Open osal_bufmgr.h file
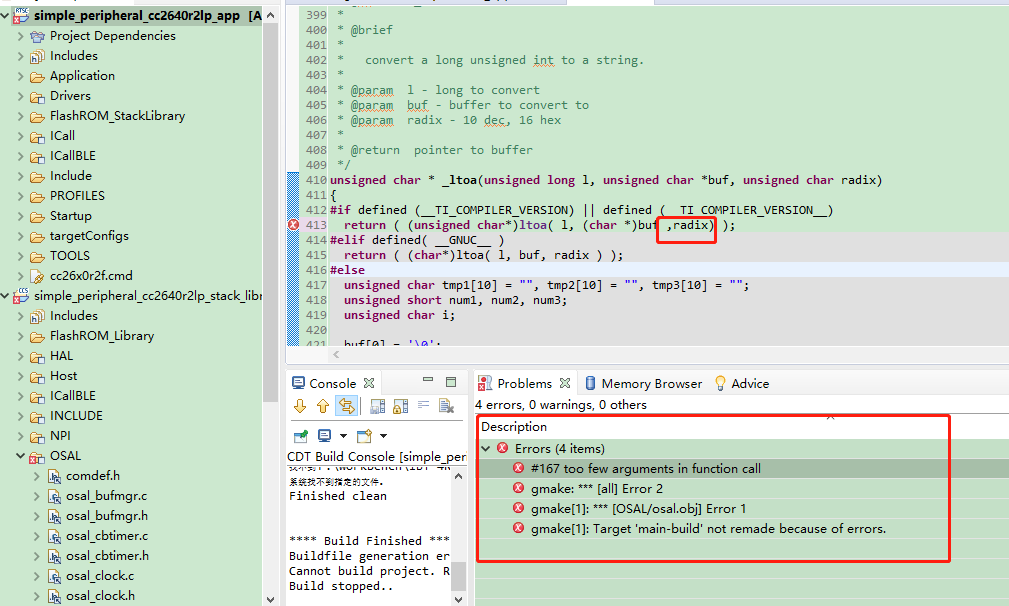 [x=107, y=515]
